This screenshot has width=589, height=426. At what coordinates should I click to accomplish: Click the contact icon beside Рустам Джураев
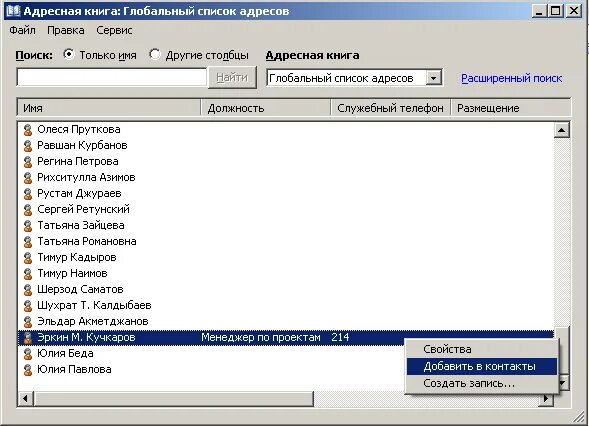(x=27, y=194)
